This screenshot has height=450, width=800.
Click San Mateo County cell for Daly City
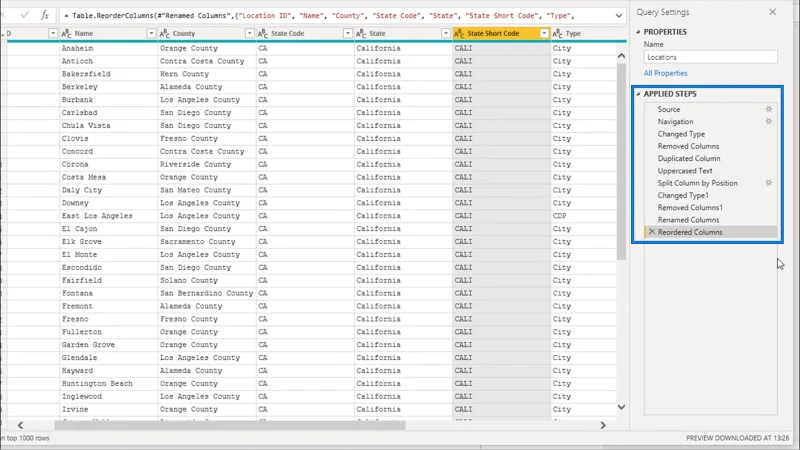click(207, 190)
